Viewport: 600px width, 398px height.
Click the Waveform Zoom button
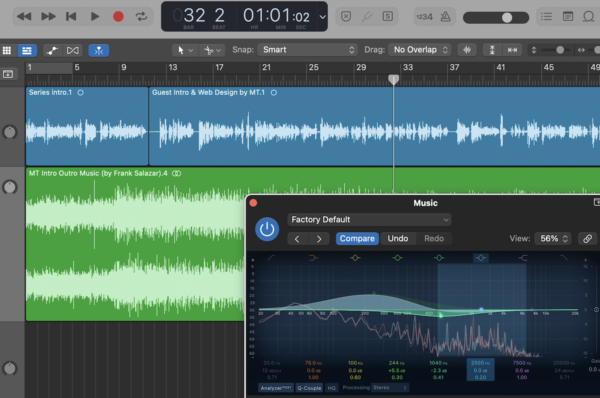click(x=467, y=50)
